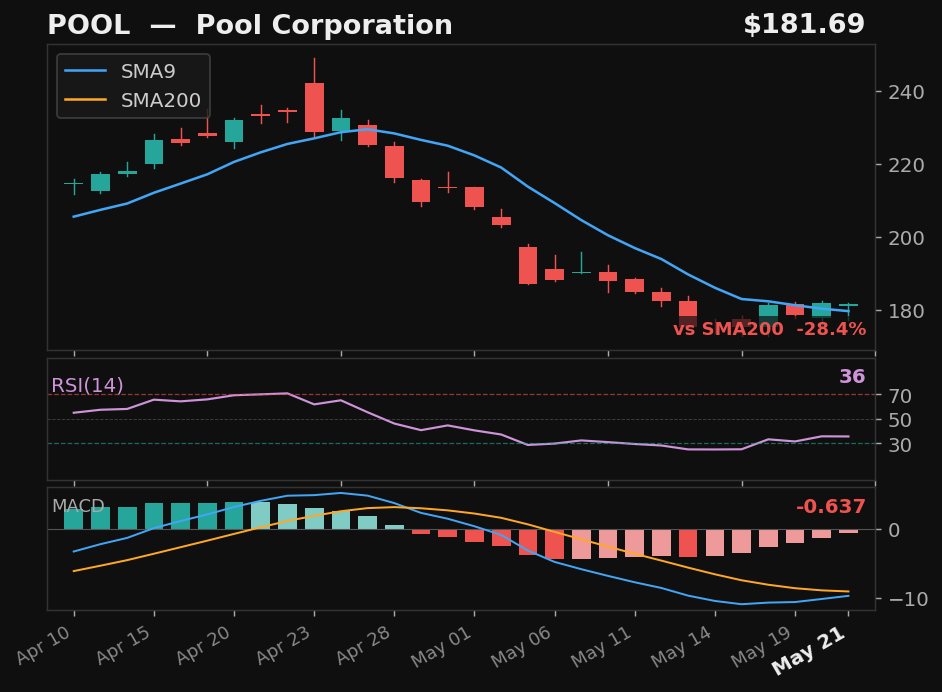Click the orange SMA200 legend line swatch
The image size is (942, 692).
tap(85, 100)
